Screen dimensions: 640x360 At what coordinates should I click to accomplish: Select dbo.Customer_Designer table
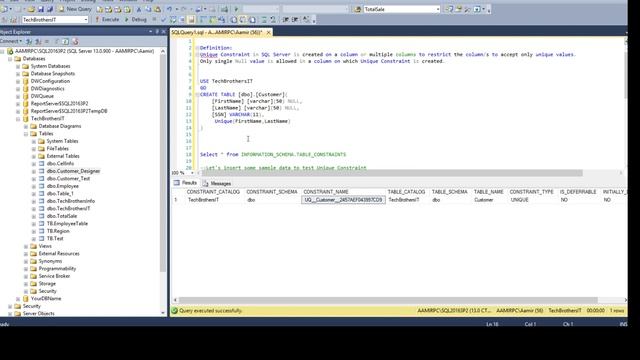(x=73, y=171)
